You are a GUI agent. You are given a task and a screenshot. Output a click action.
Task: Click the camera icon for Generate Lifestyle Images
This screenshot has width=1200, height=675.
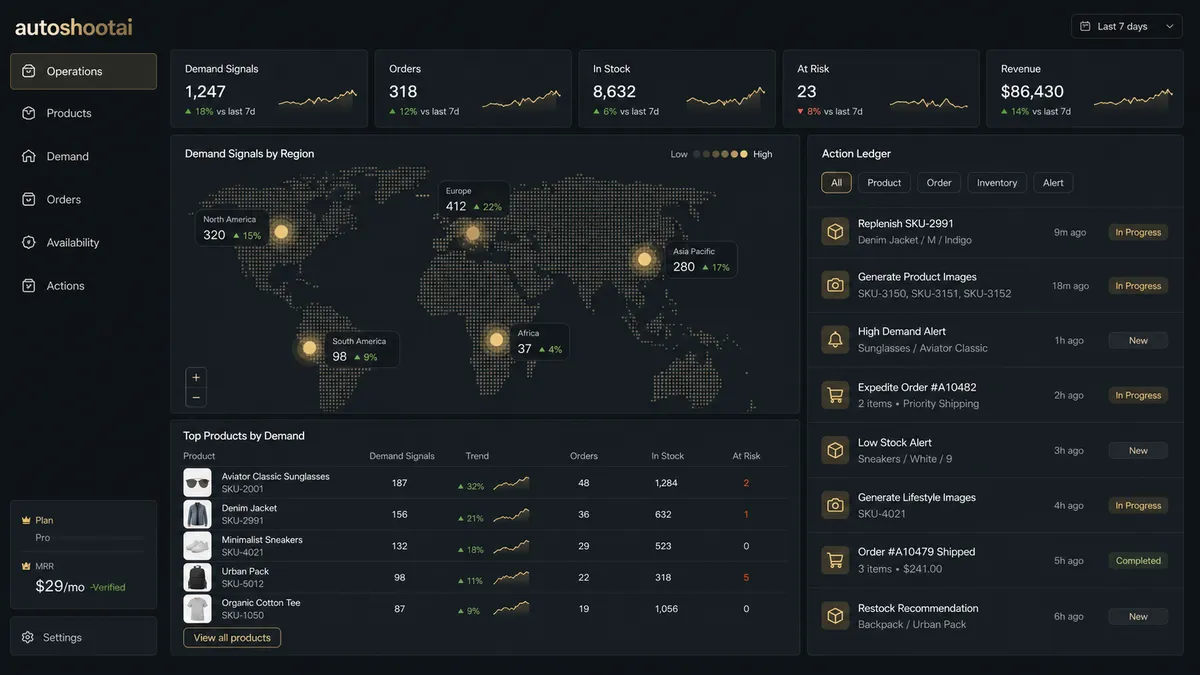(x=835, y=505)
